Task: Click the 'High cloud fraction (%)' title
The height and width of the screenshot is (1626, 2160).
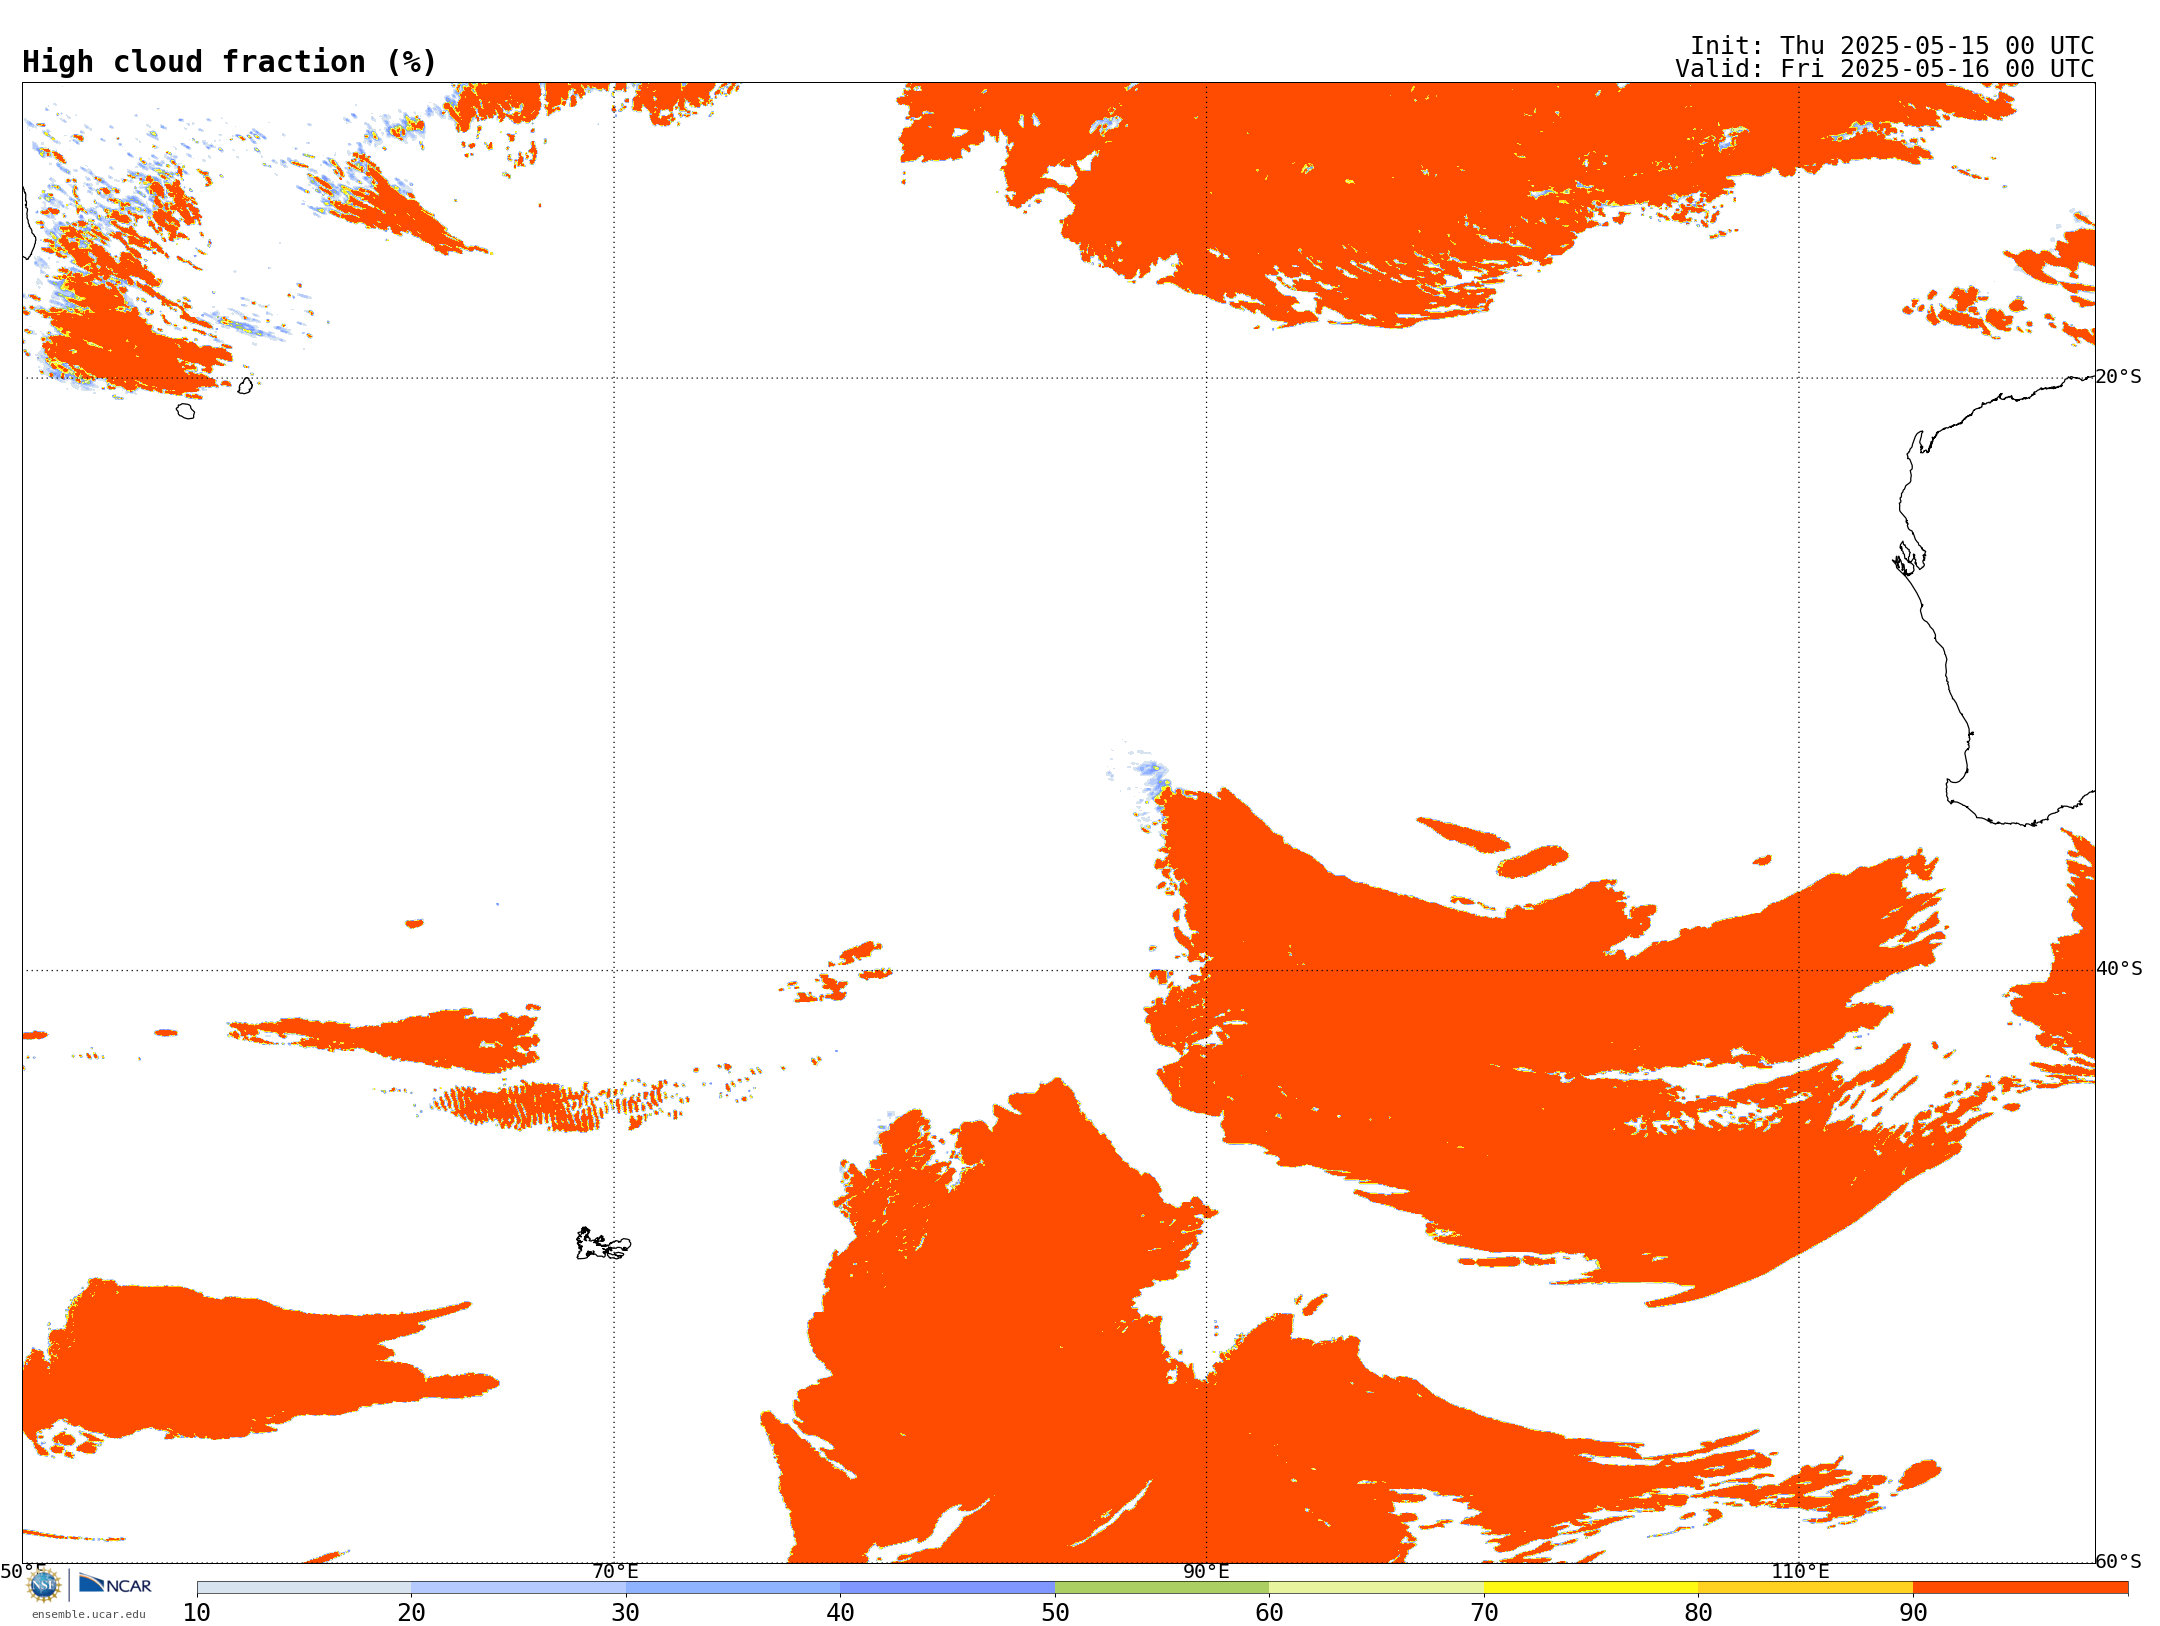Action: pyautogui.click(x=230, y=62)
